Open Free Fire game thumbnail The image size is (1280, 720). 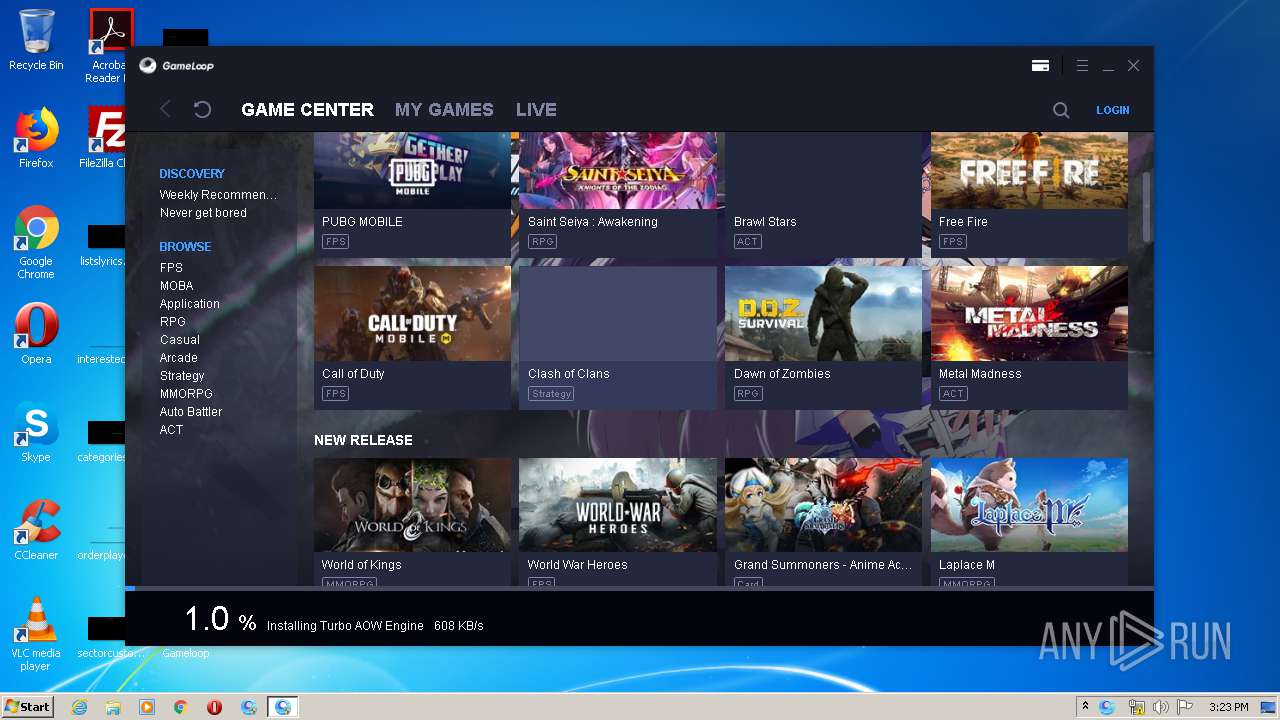pos(1029,170)
